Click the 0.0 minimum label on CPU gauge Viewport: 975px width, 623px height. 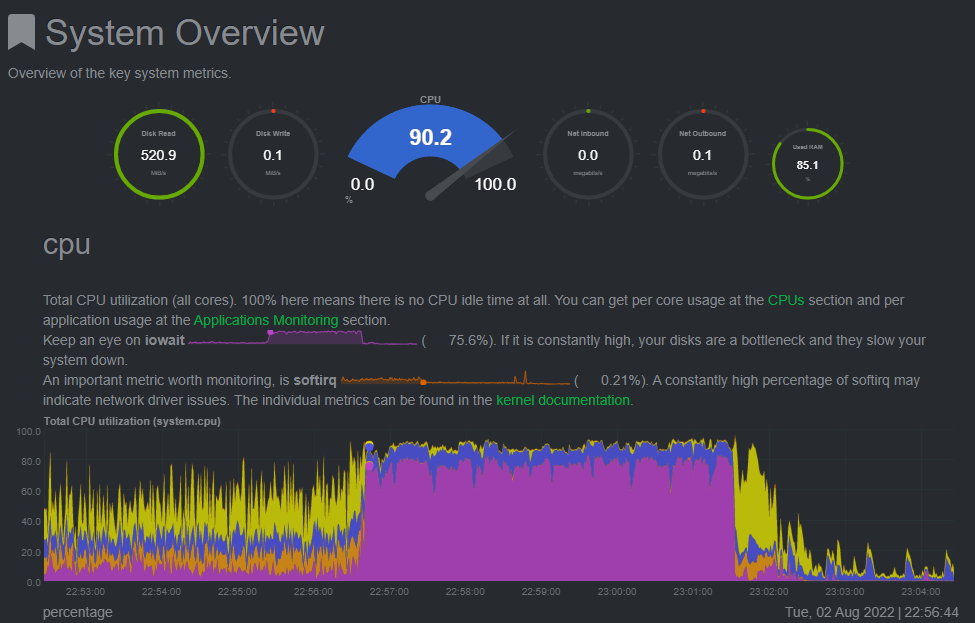362,184
